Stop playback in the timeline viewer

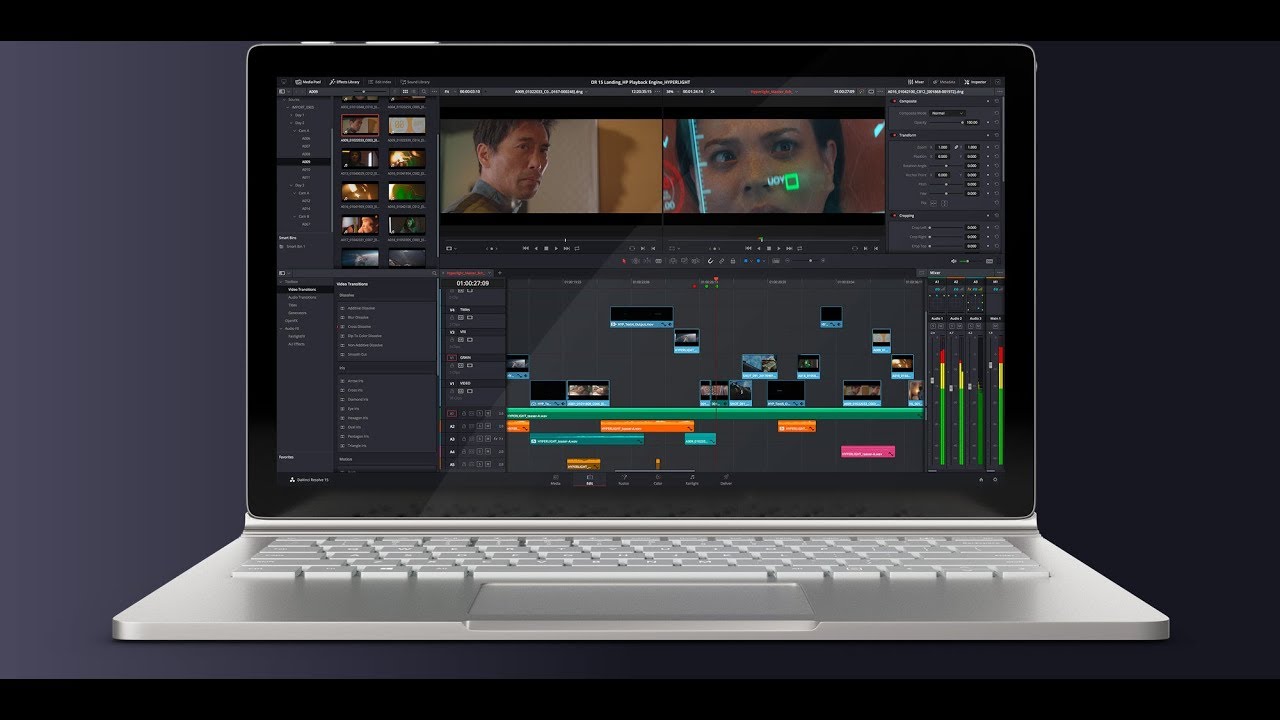tap(771, 248)
